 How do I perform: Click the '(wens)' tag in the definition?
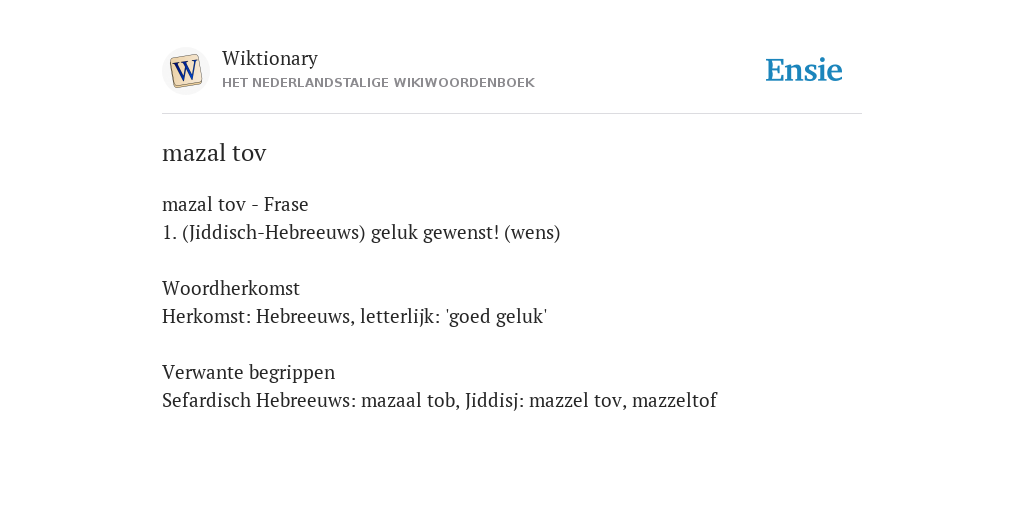532,233
